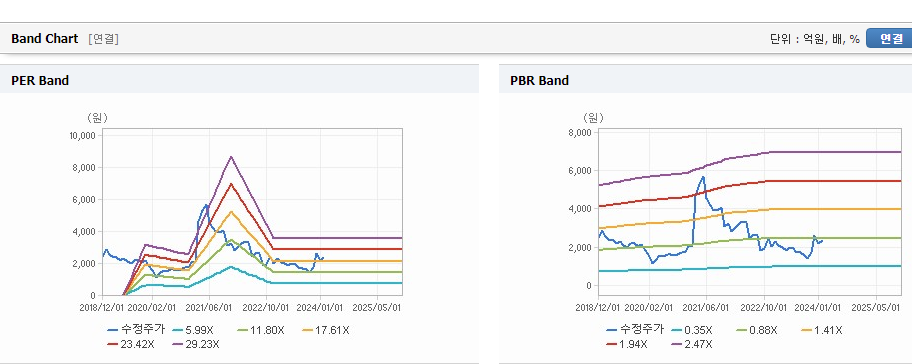Toggle 17.61X legend series in PER Band
The height and width of the screenshot is (364, 912).
click(x=326, y=330)
